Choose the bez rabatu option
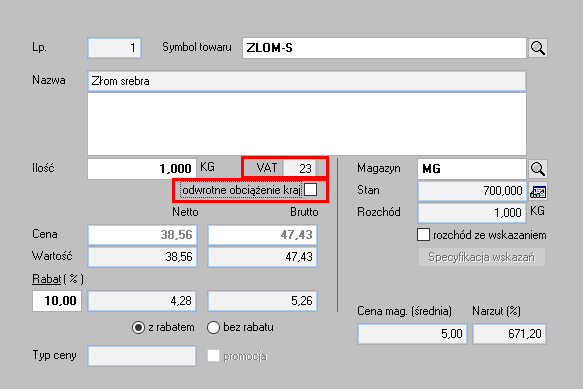583x389 pixels. (213, 328)
